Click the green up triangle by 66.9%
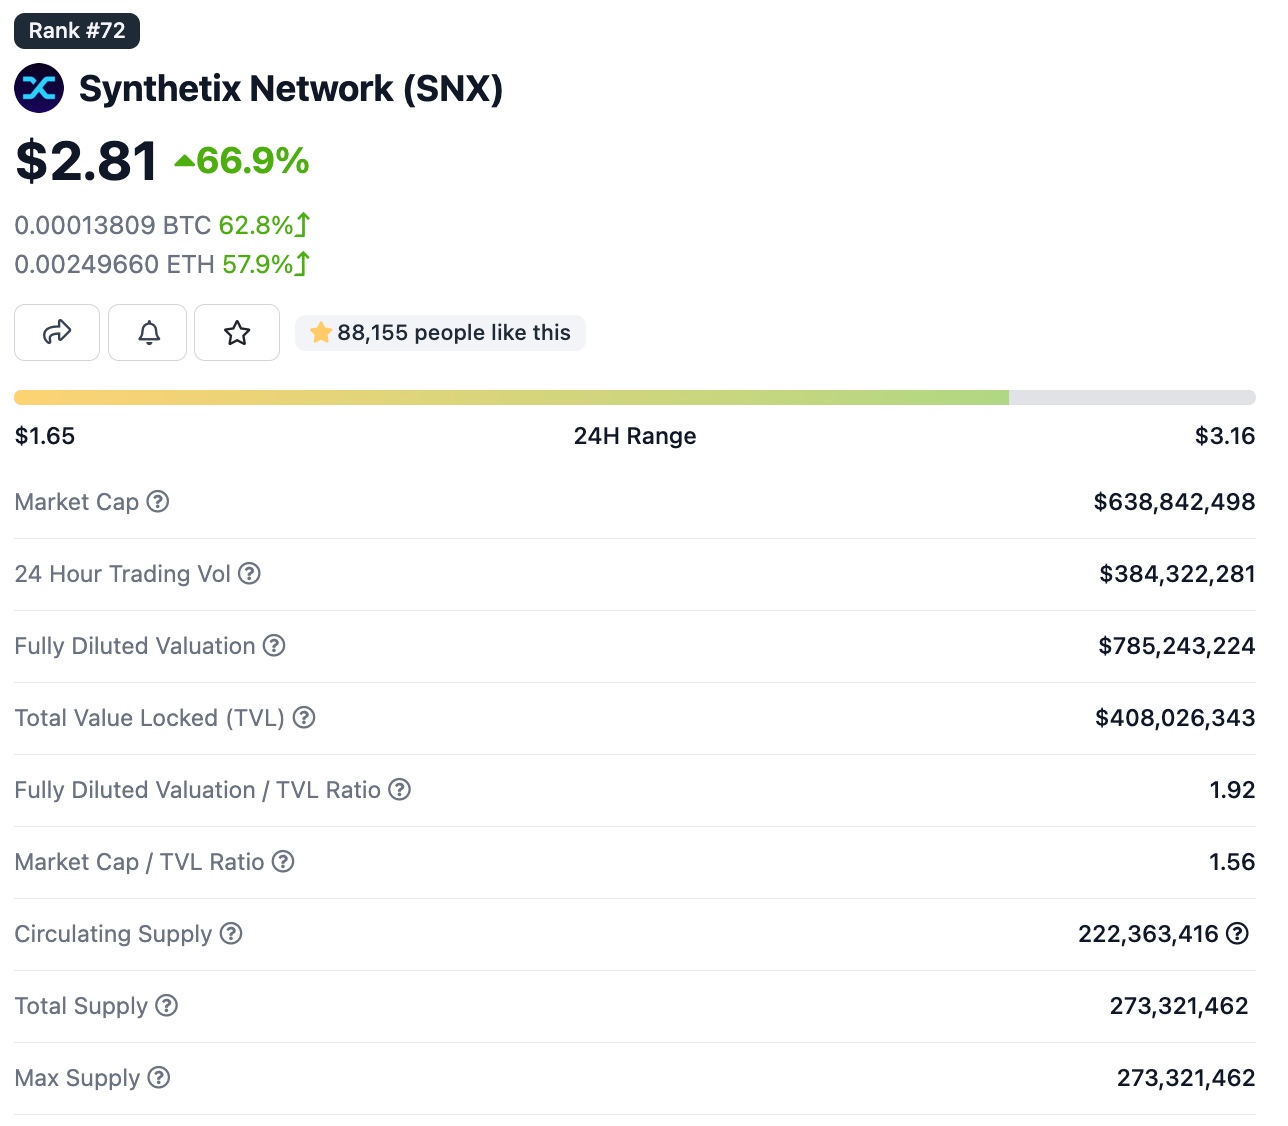Image resolution: width=1288 pixels, height=1126 pixels. 184,160
